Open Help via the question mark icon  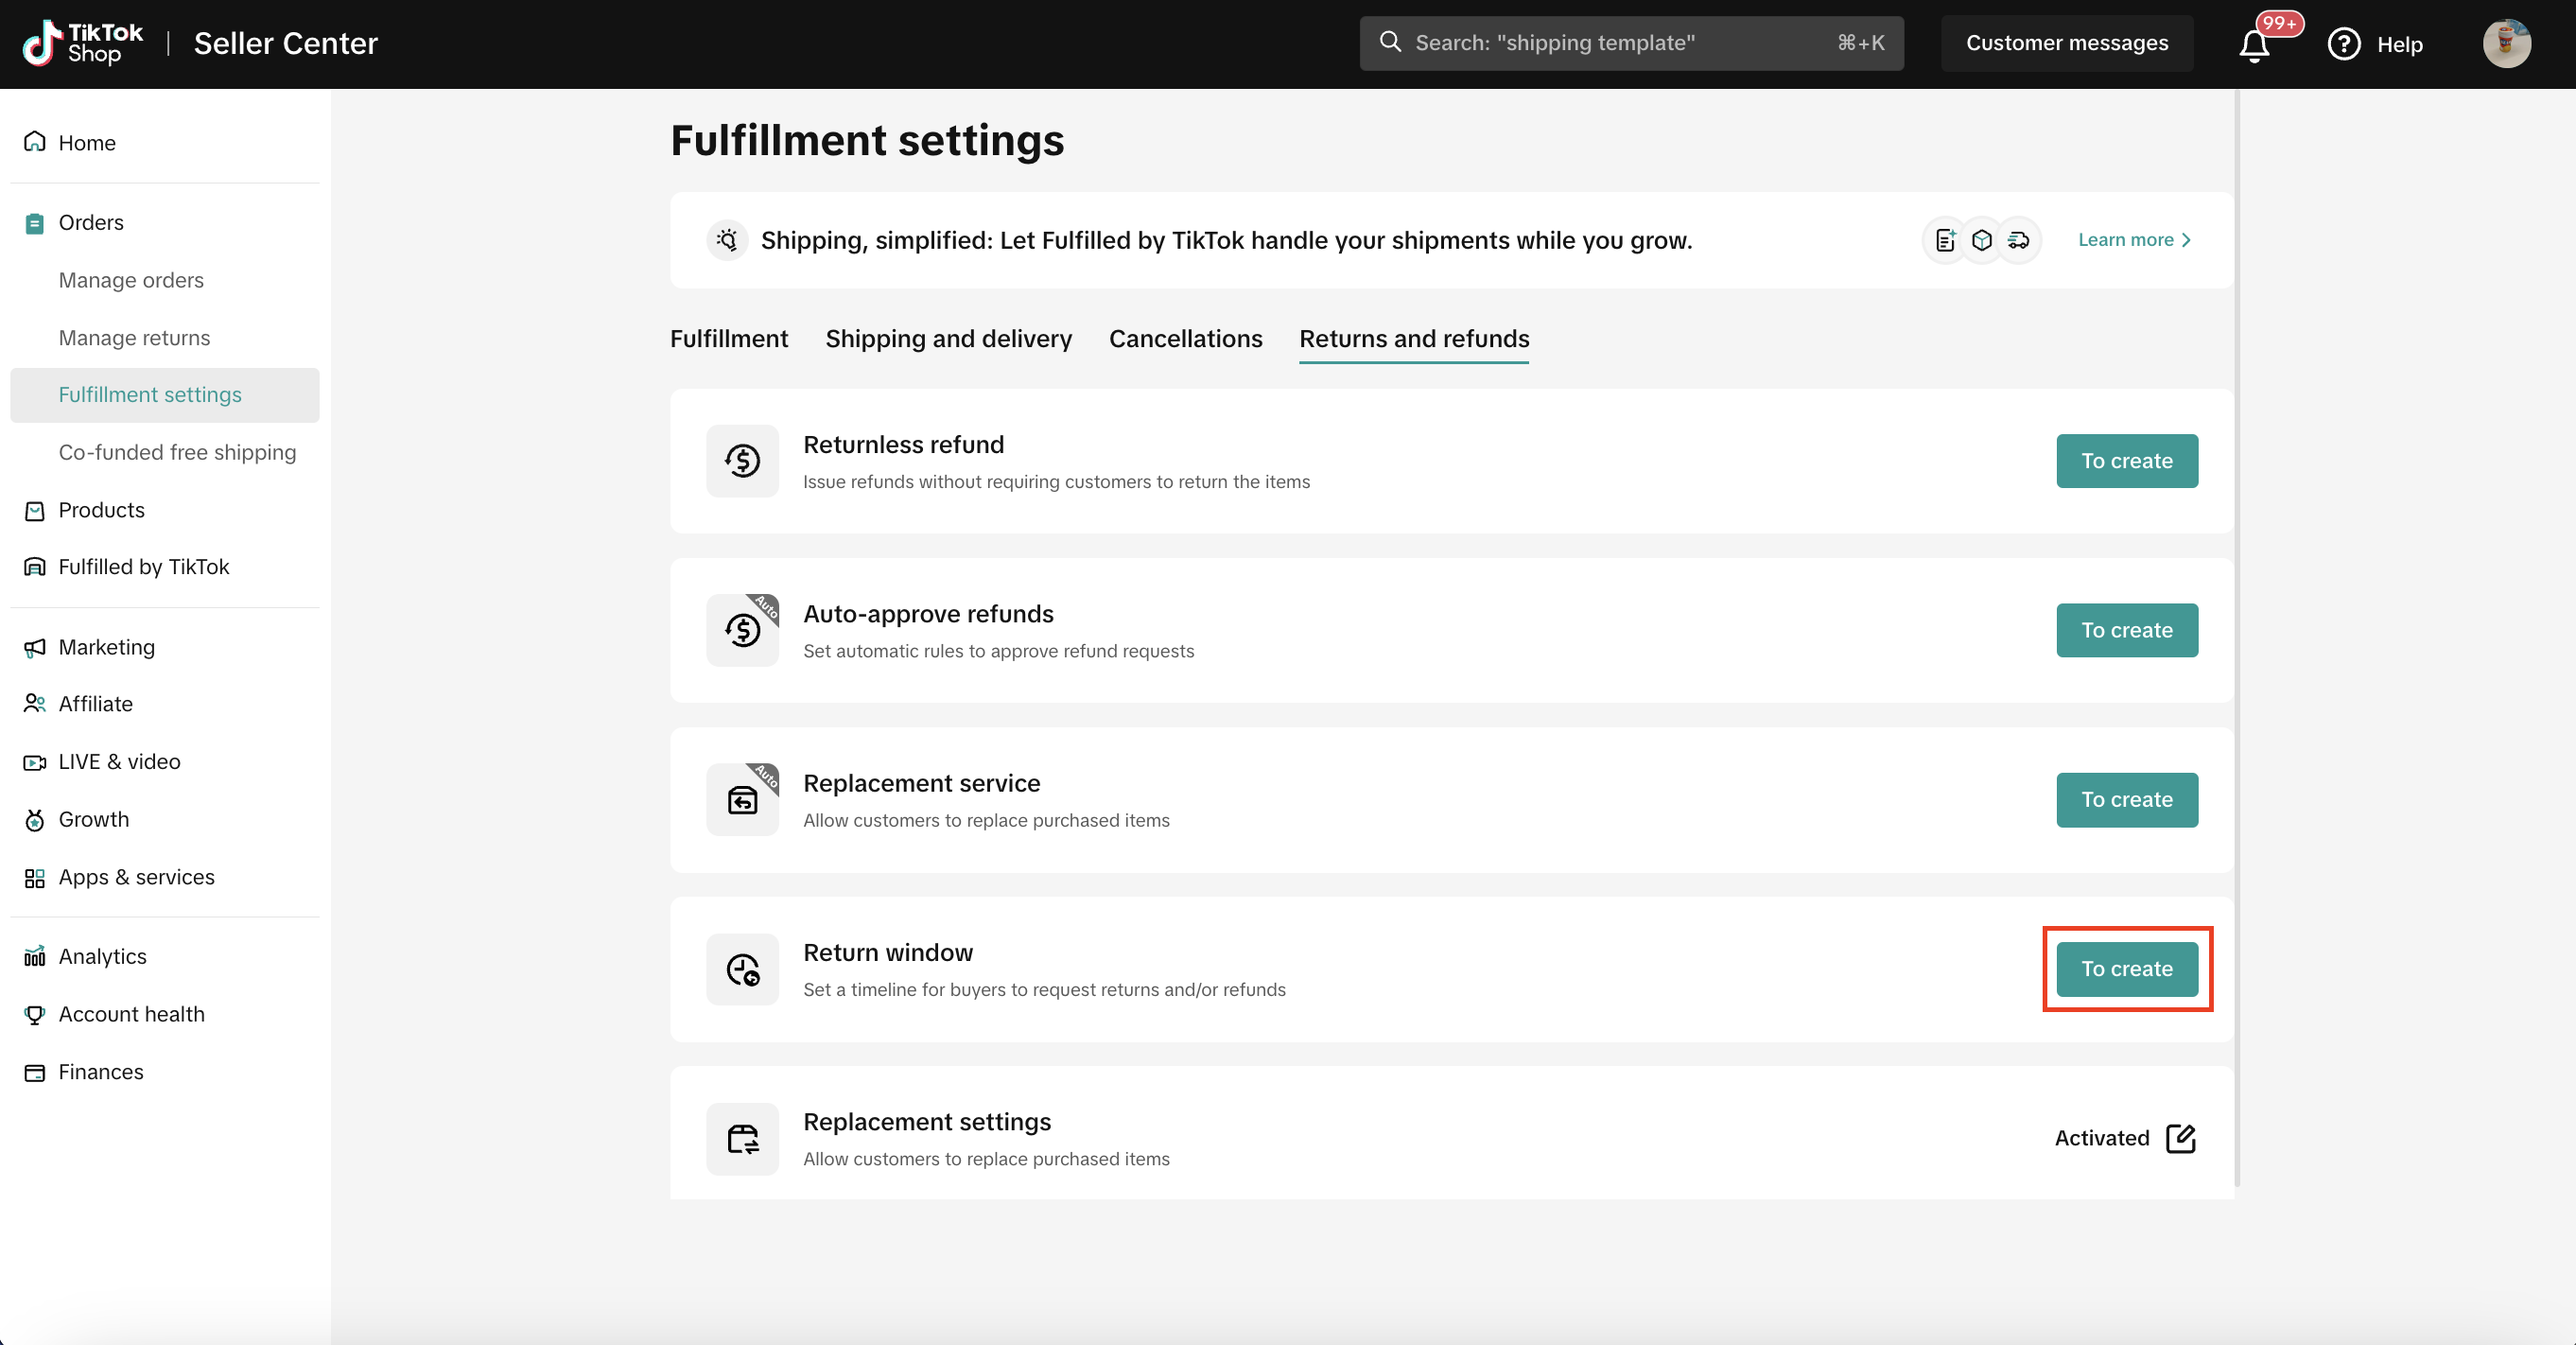pyautogui.click(x=2344, y=44)
